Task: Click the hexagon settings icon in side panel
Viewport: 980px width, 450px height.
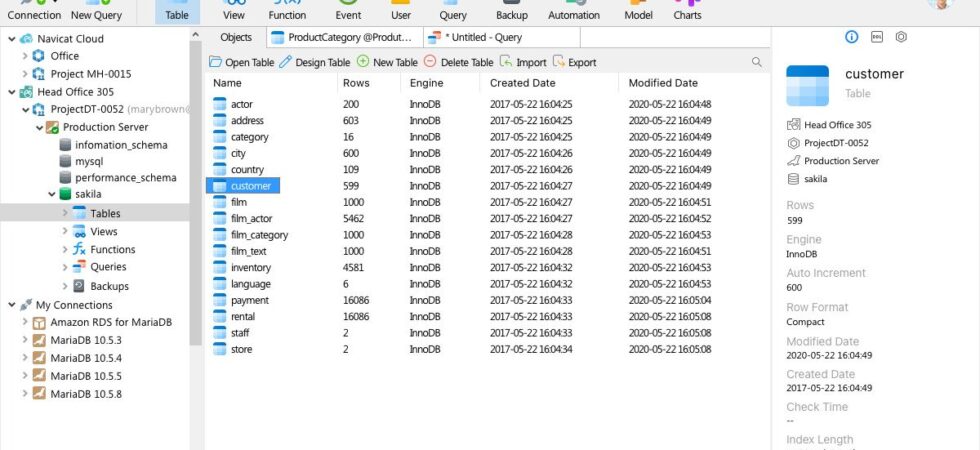Action: click(901, 37)
